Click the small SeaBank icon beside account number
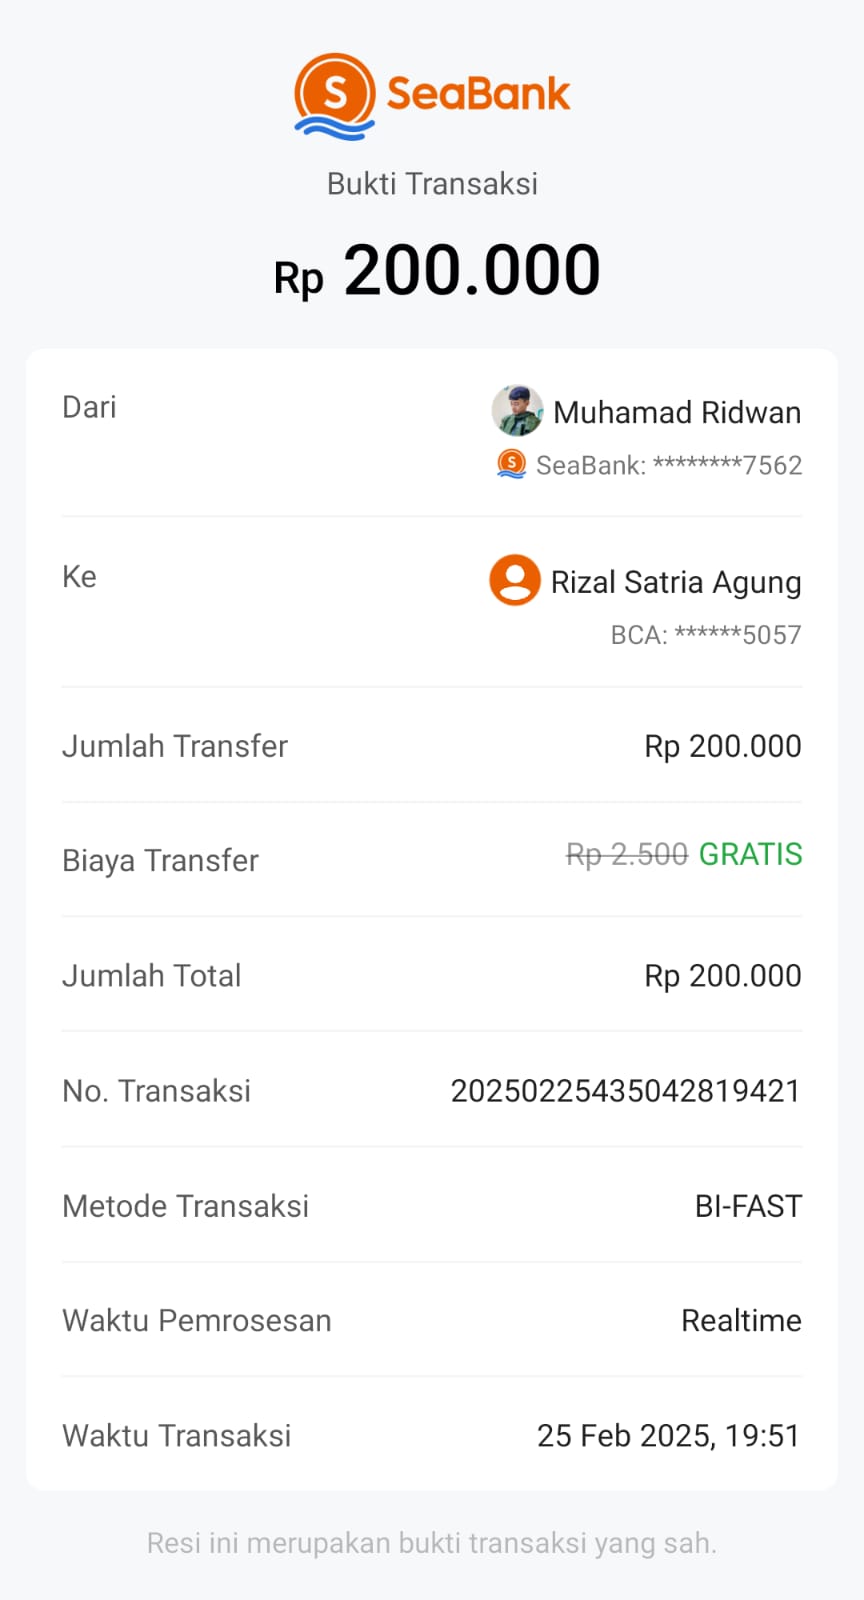The width and height of the screenshot is (864, 1600). point(512,464)
